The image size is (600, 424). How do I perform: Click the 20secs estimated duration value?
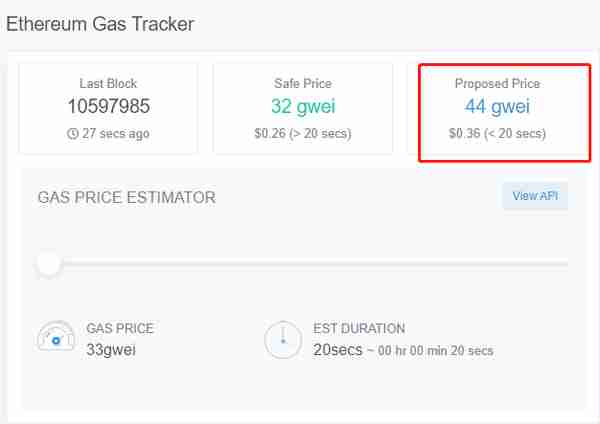coord(338,350)
